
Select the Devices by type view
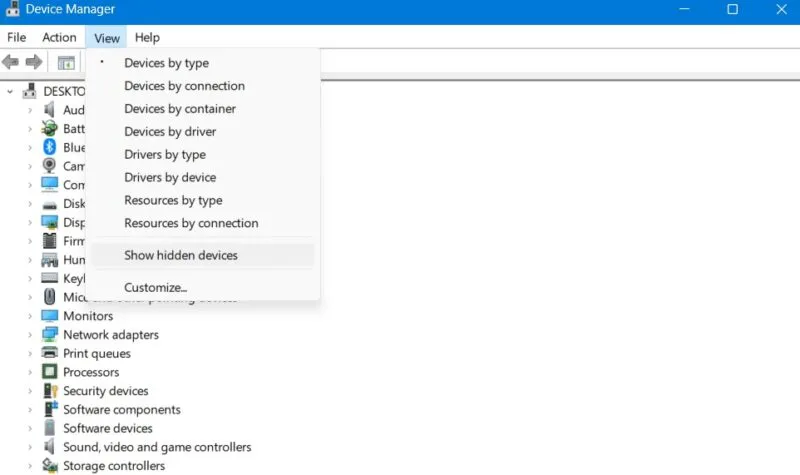pos(166,63)
